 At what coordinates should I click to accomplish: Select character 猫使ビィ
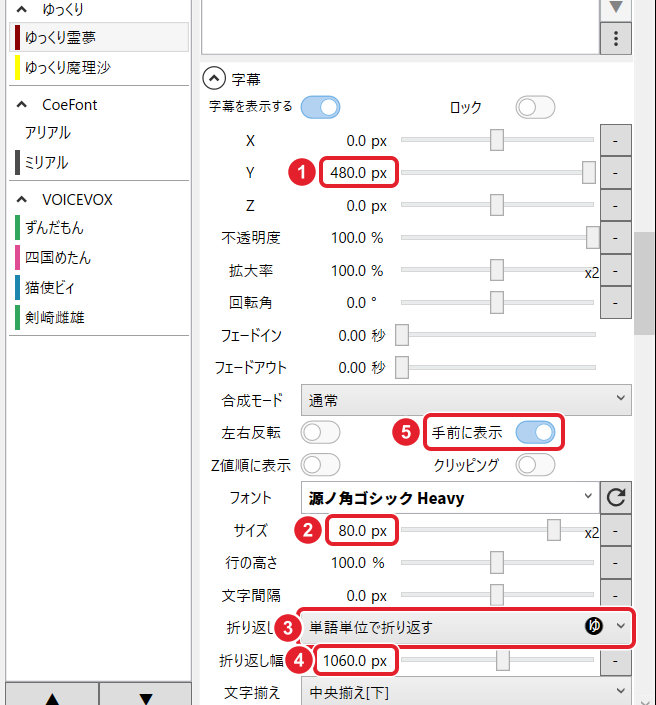(99, 288)
